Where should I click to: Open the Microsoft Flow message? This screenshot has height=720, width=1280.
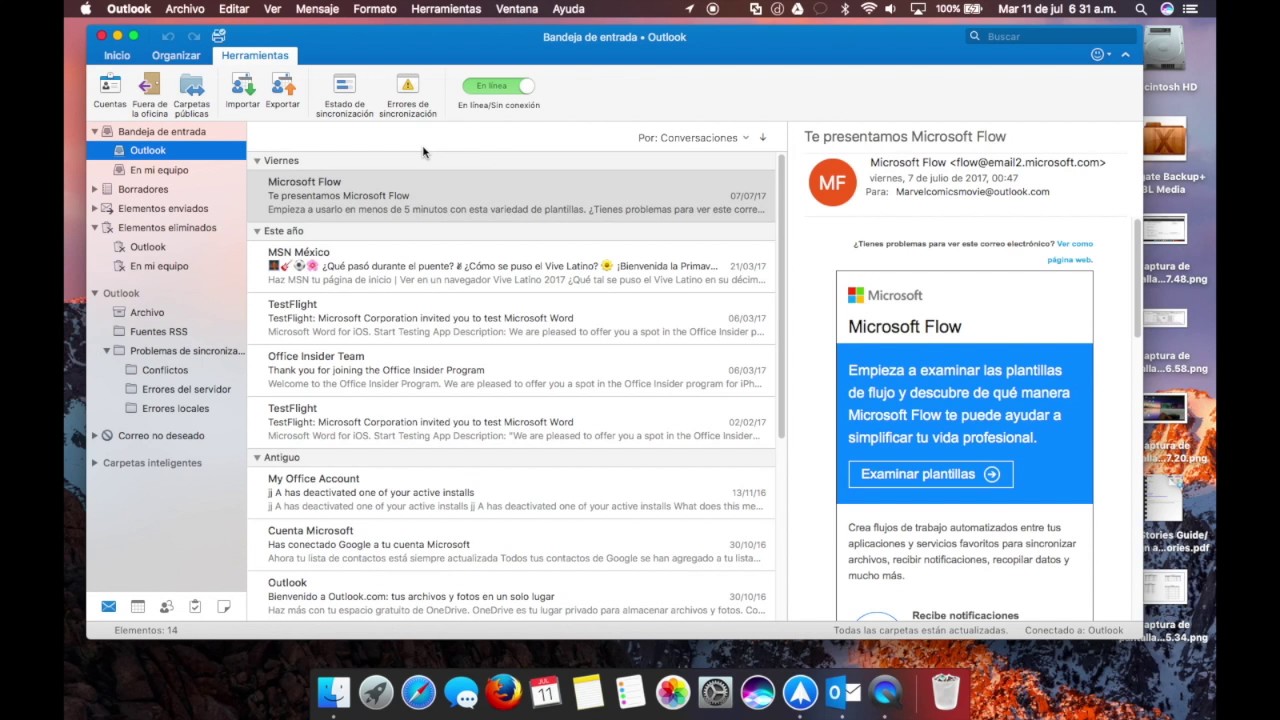coord(511,196)
